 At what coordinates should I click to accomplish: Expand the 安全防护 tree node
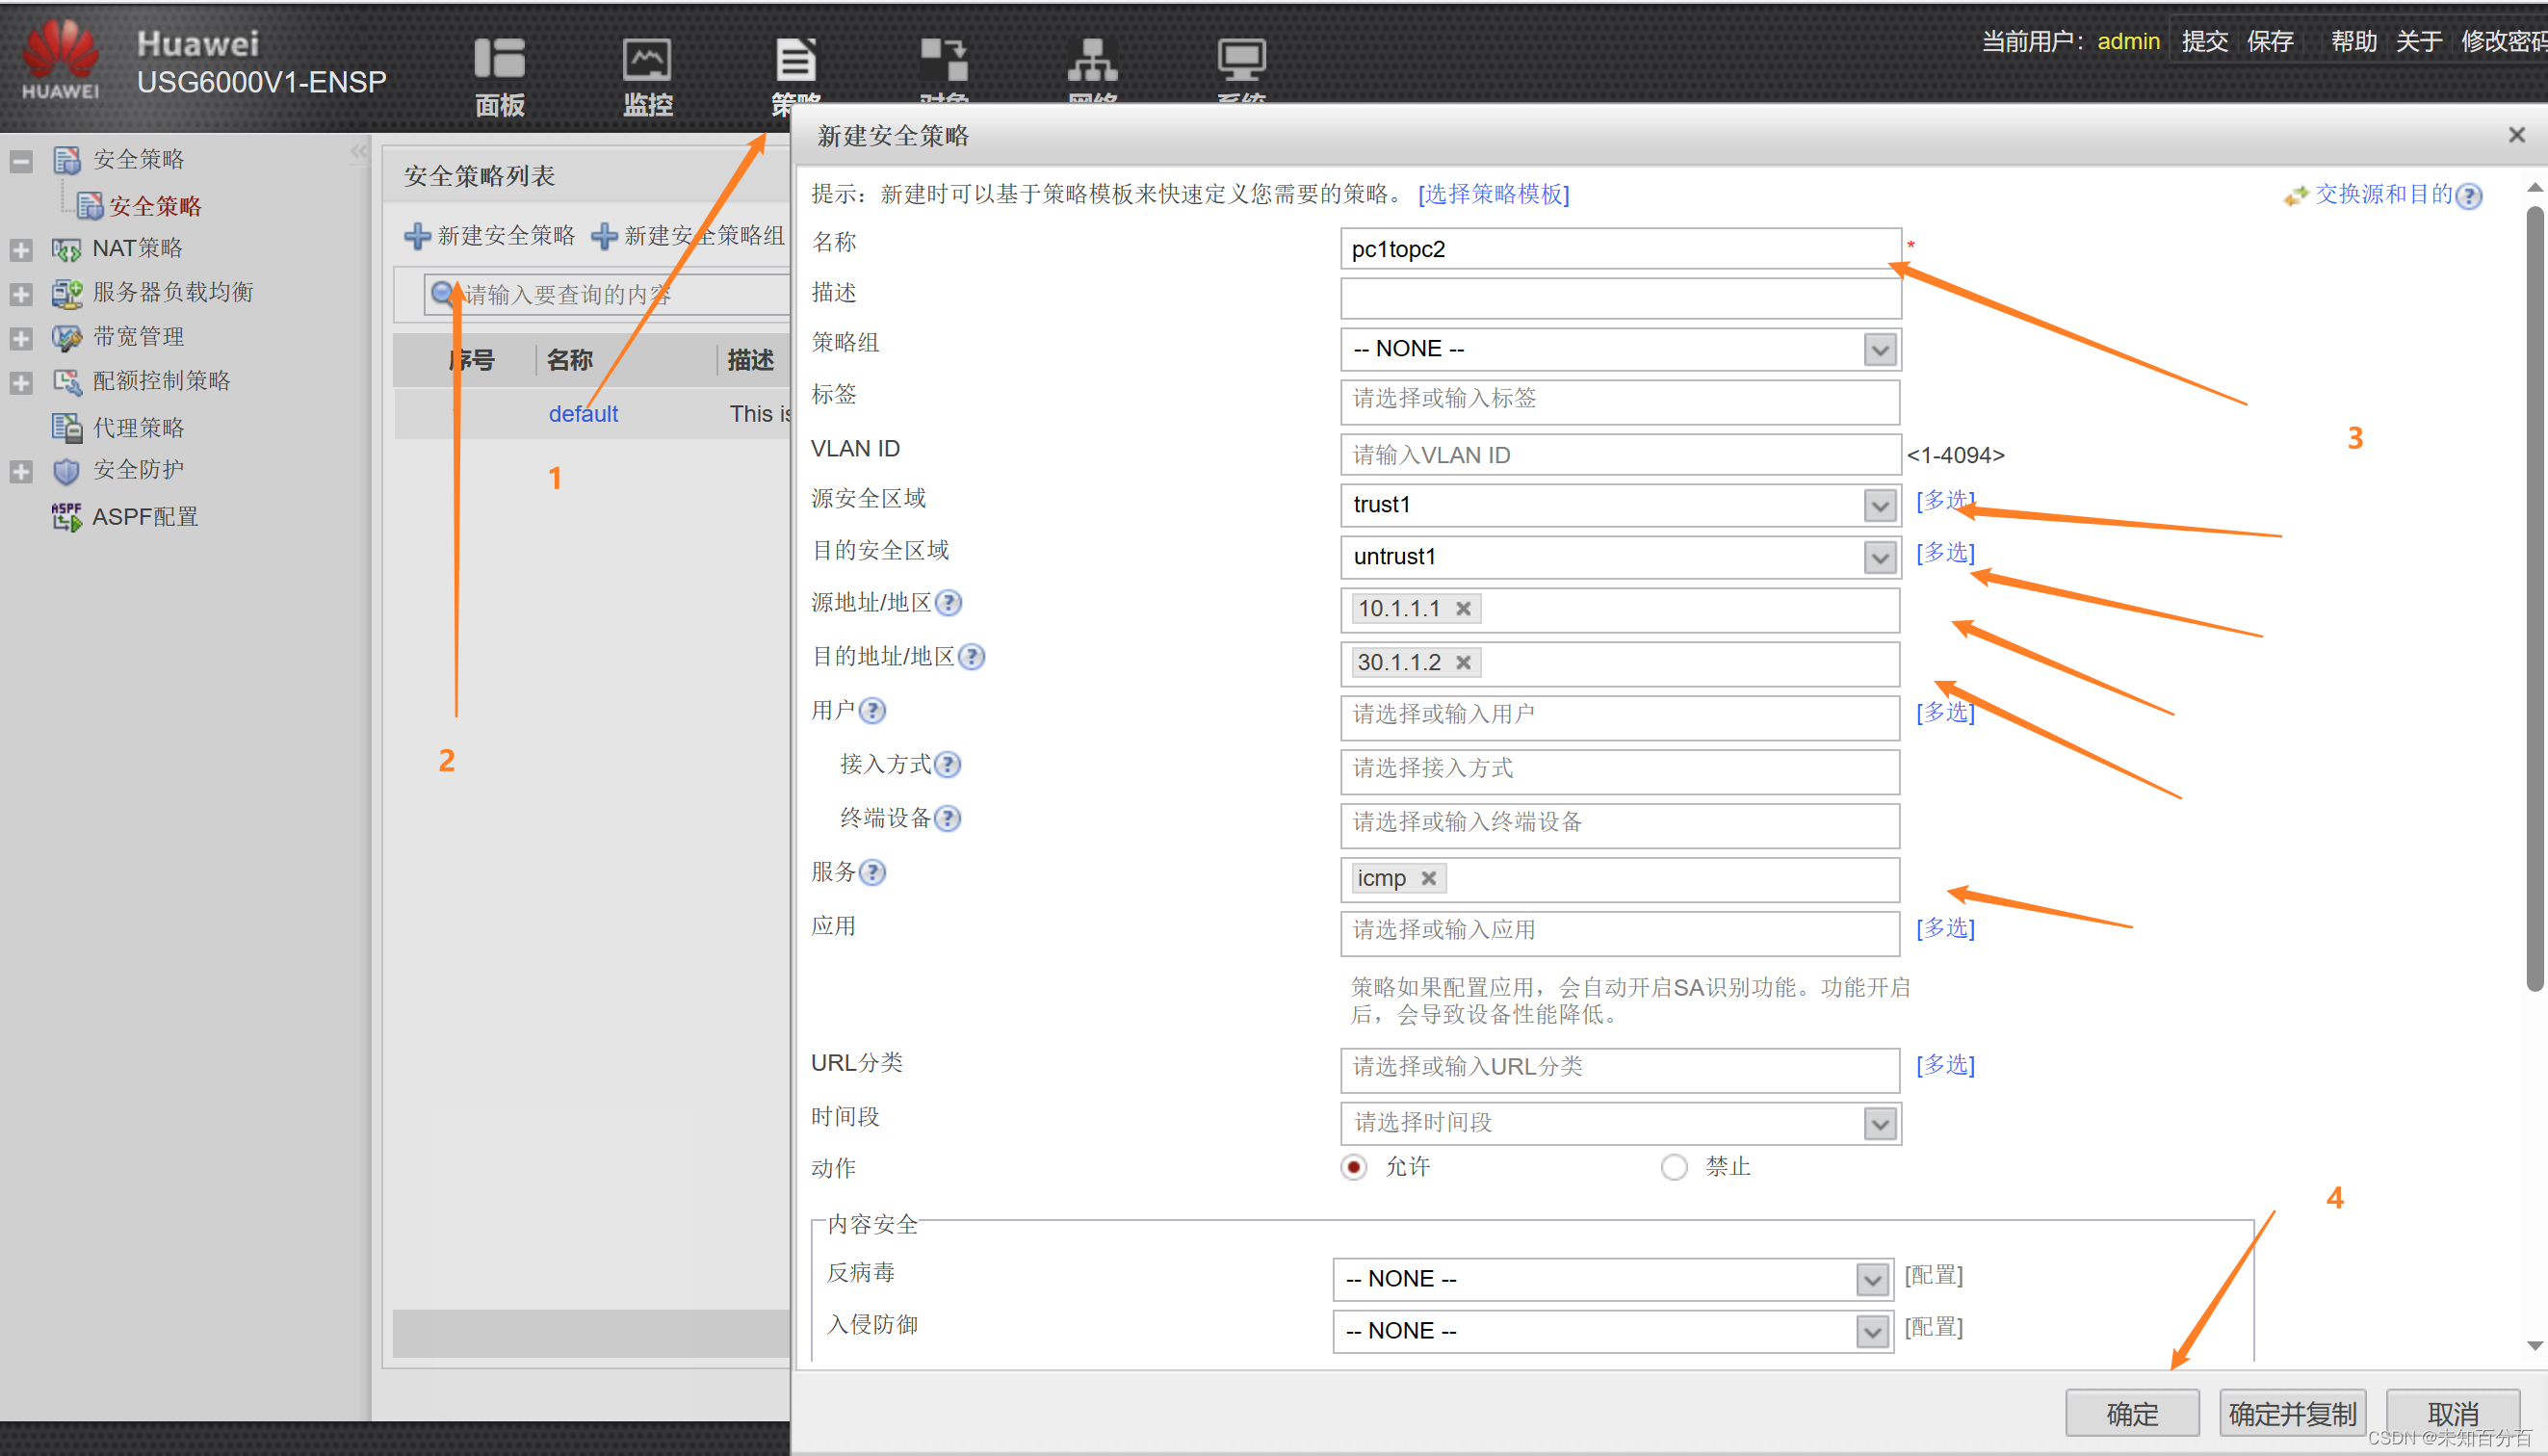point(21,472)
